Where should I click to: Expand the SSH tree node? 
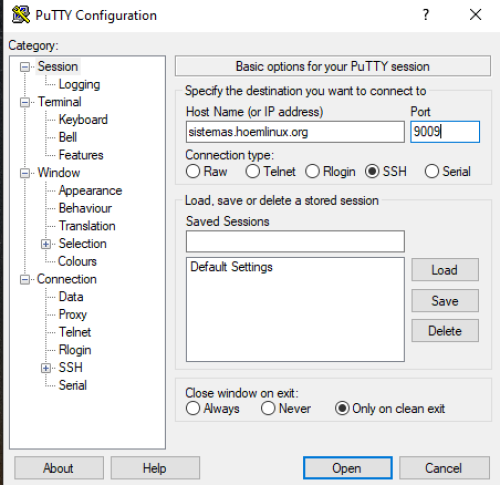tap(46, 368)
